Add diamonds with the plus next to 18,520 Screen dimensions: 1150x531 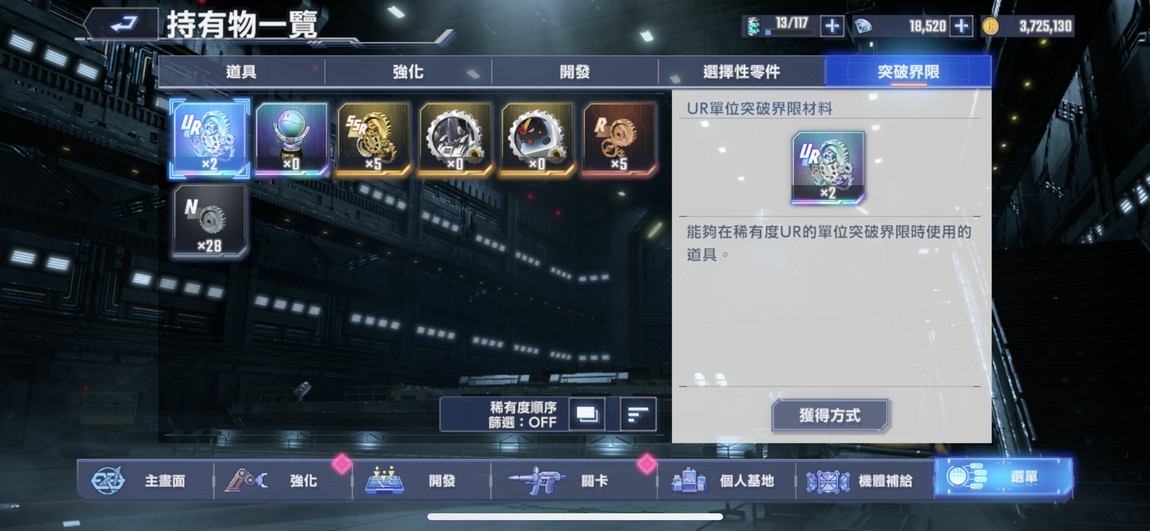(x=961, y=26)
